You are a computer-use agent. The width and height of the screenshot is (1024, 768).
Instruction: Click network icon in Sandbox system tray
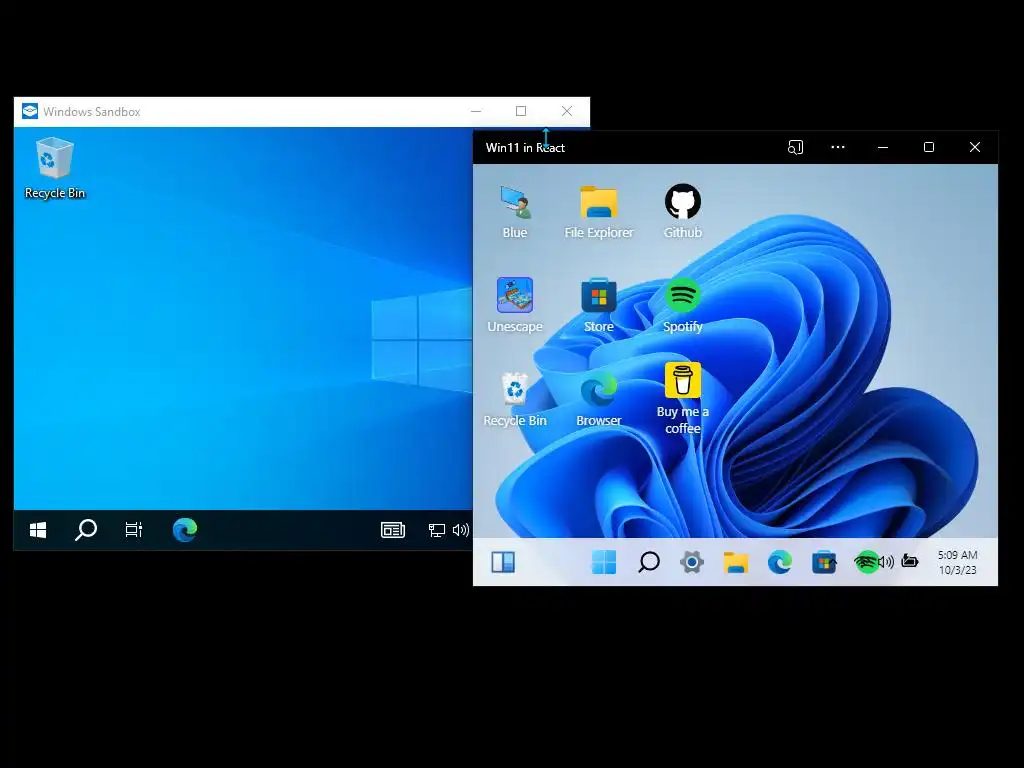tap(436, 530)
